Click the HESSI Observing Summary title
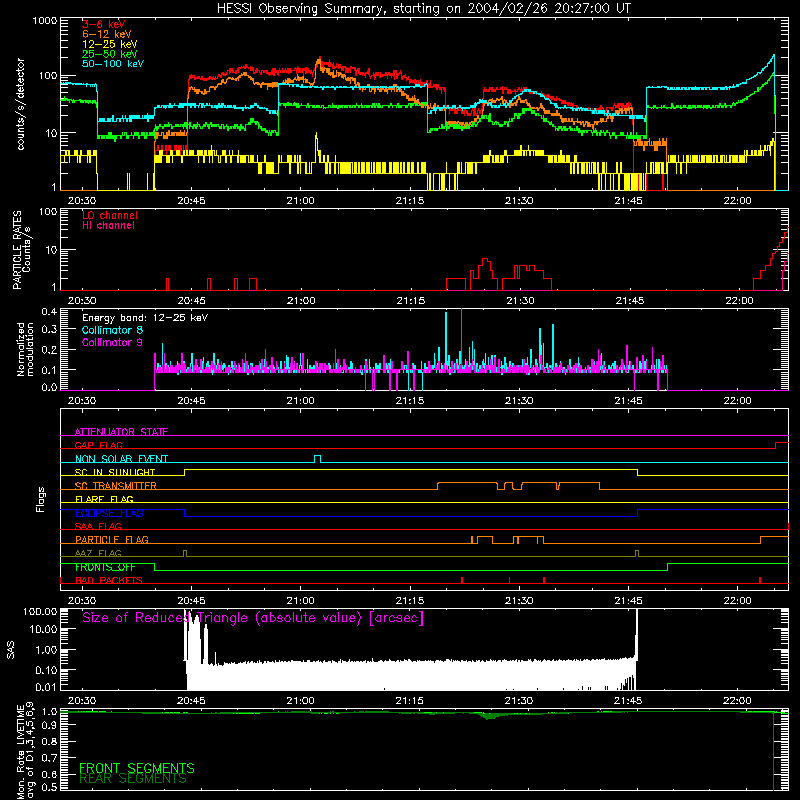The height and width of the screenshot is (800, 800). [423, 8]
